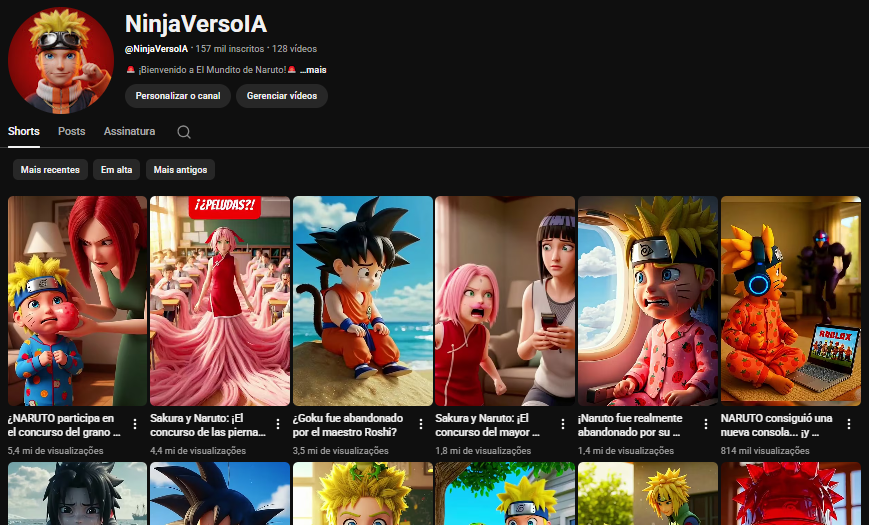Click Personalizar o canal button
This screenshot has height=525, width=869.
pyautogui.click(x=178, y=96)
